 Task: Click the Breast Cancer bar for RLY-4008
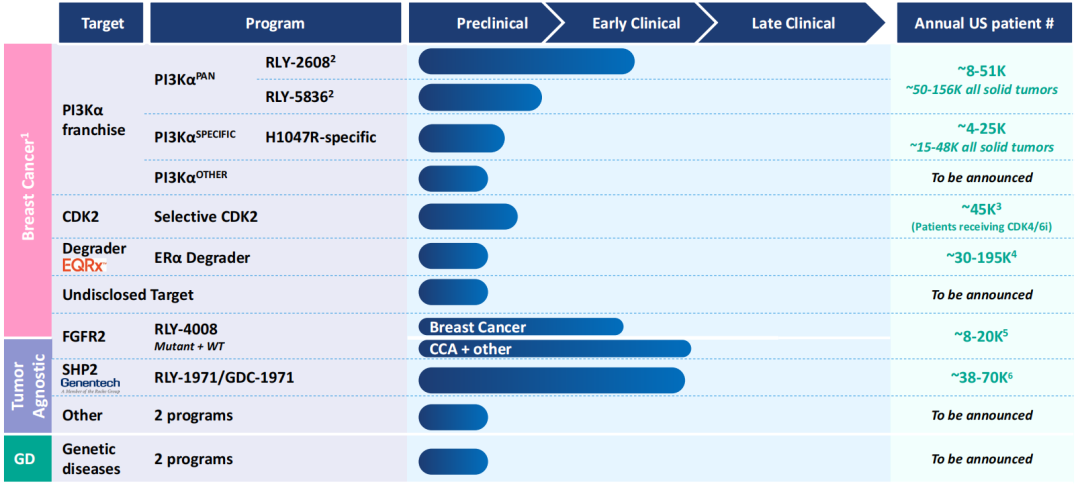tap(520, 327)
